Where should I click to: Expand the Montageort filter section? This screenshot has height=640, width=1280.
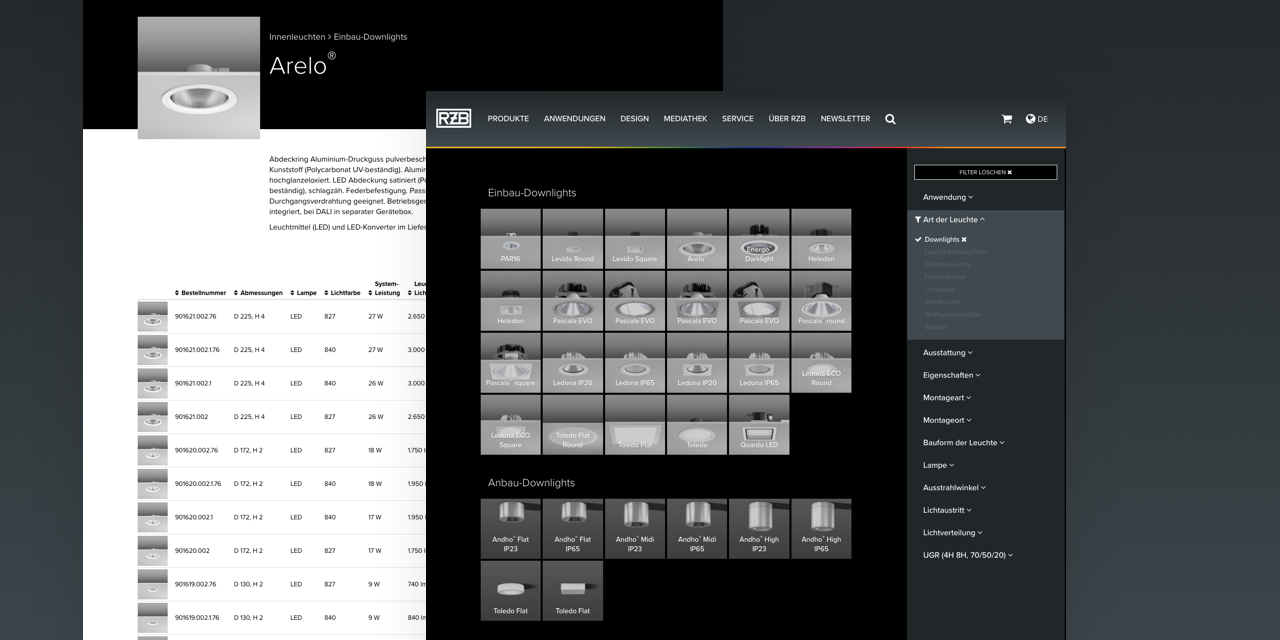click(947, 420)
